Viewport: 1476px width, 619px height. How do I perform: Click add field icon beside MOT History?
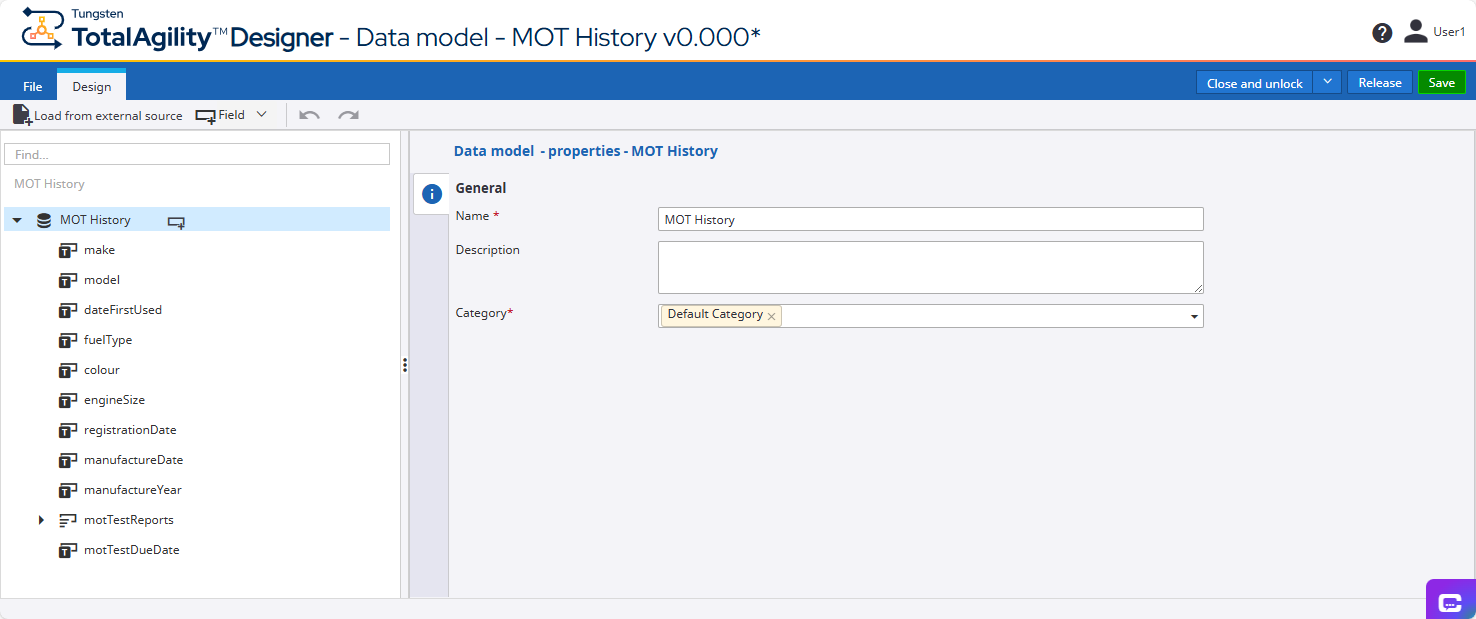[176, 221]
